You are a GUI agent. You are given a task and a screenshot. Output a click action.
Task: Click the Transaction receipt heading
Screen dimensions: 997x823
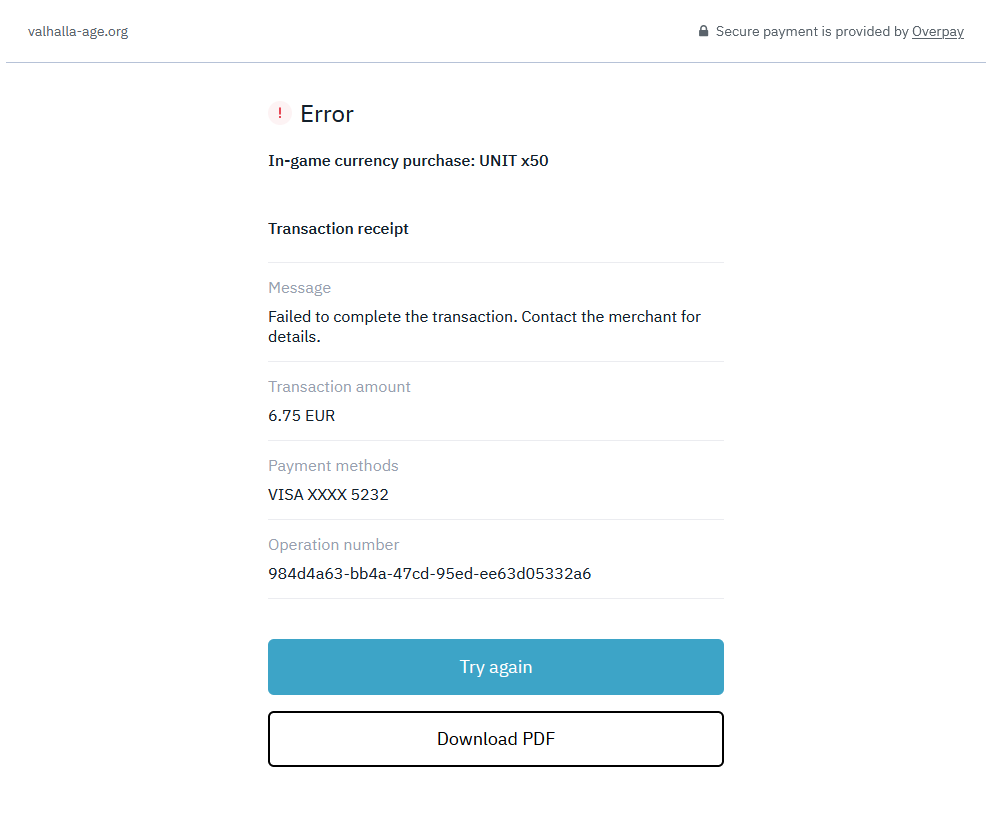[338, 228]
